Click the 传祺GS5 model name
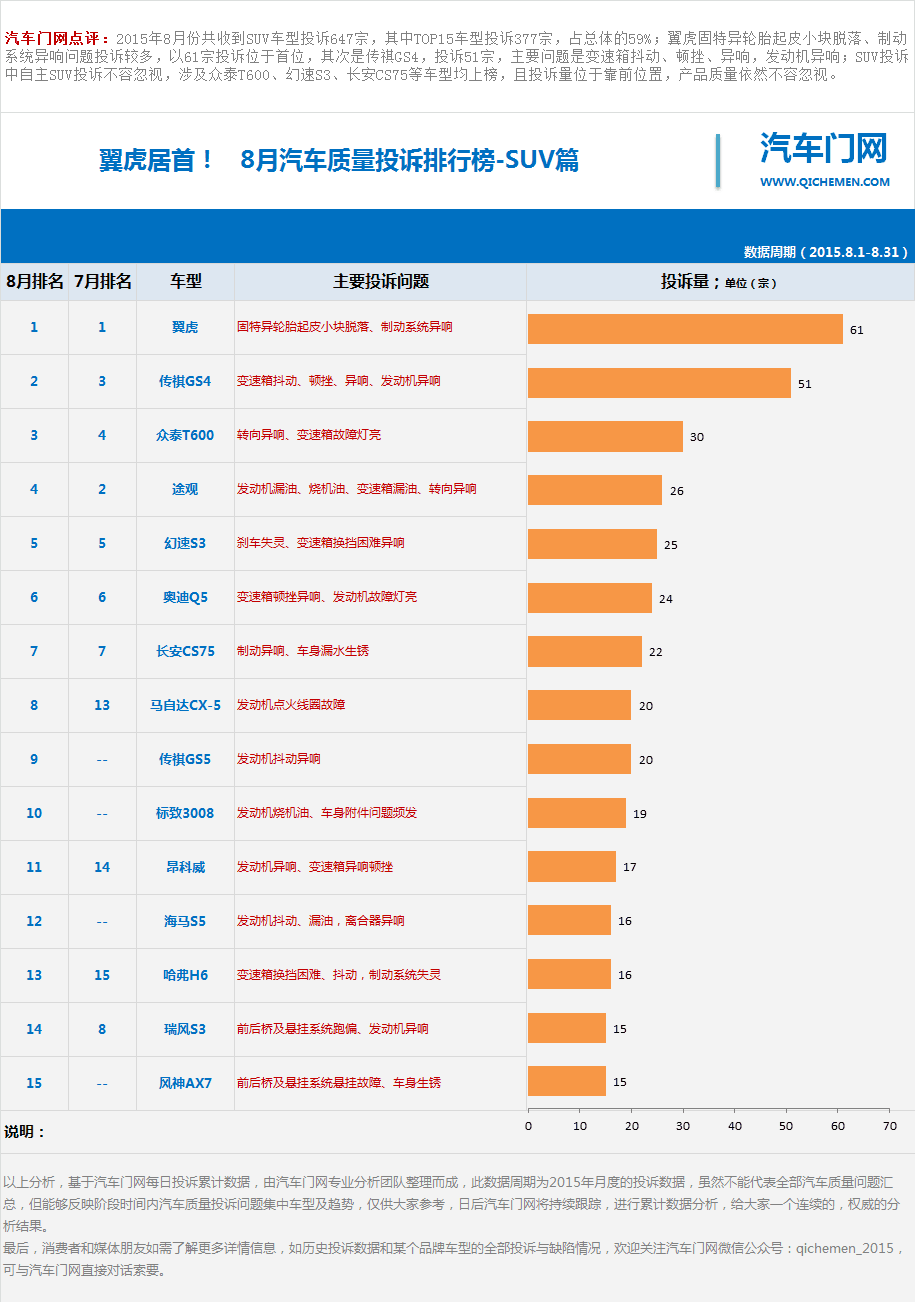This screenshot has height=1302, width=915. 185,759
